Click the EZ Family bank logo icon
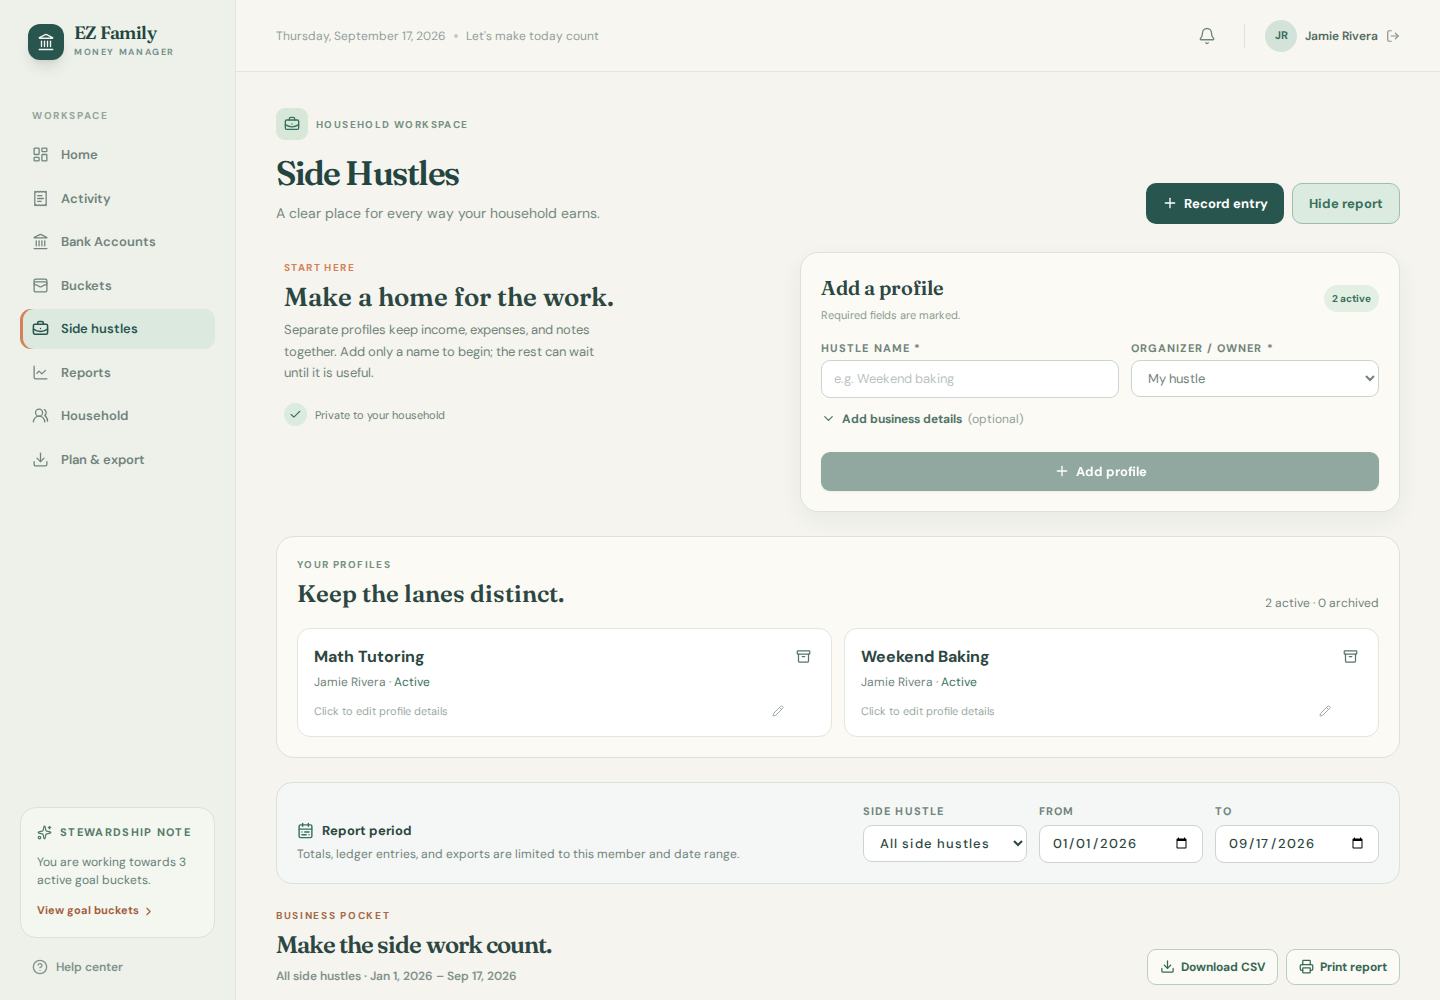 tap(46, 42)
